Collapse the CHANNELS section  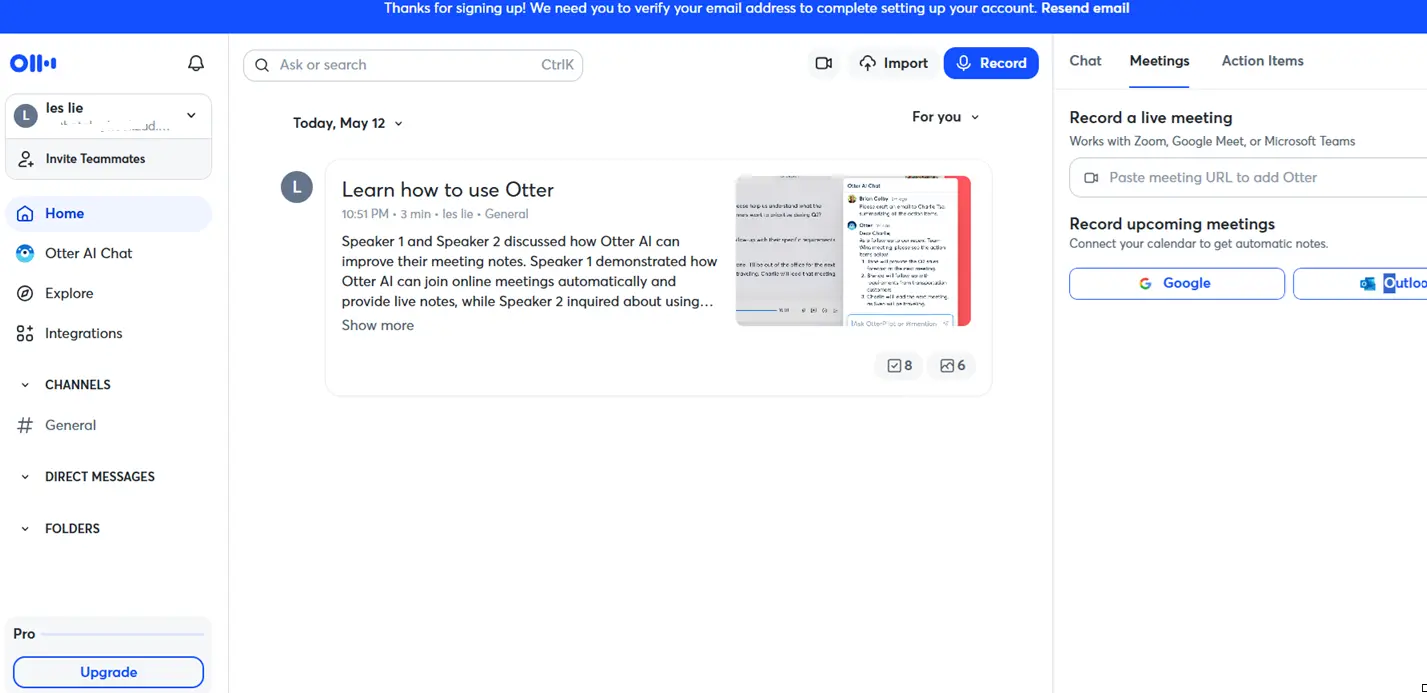(25, 385)
